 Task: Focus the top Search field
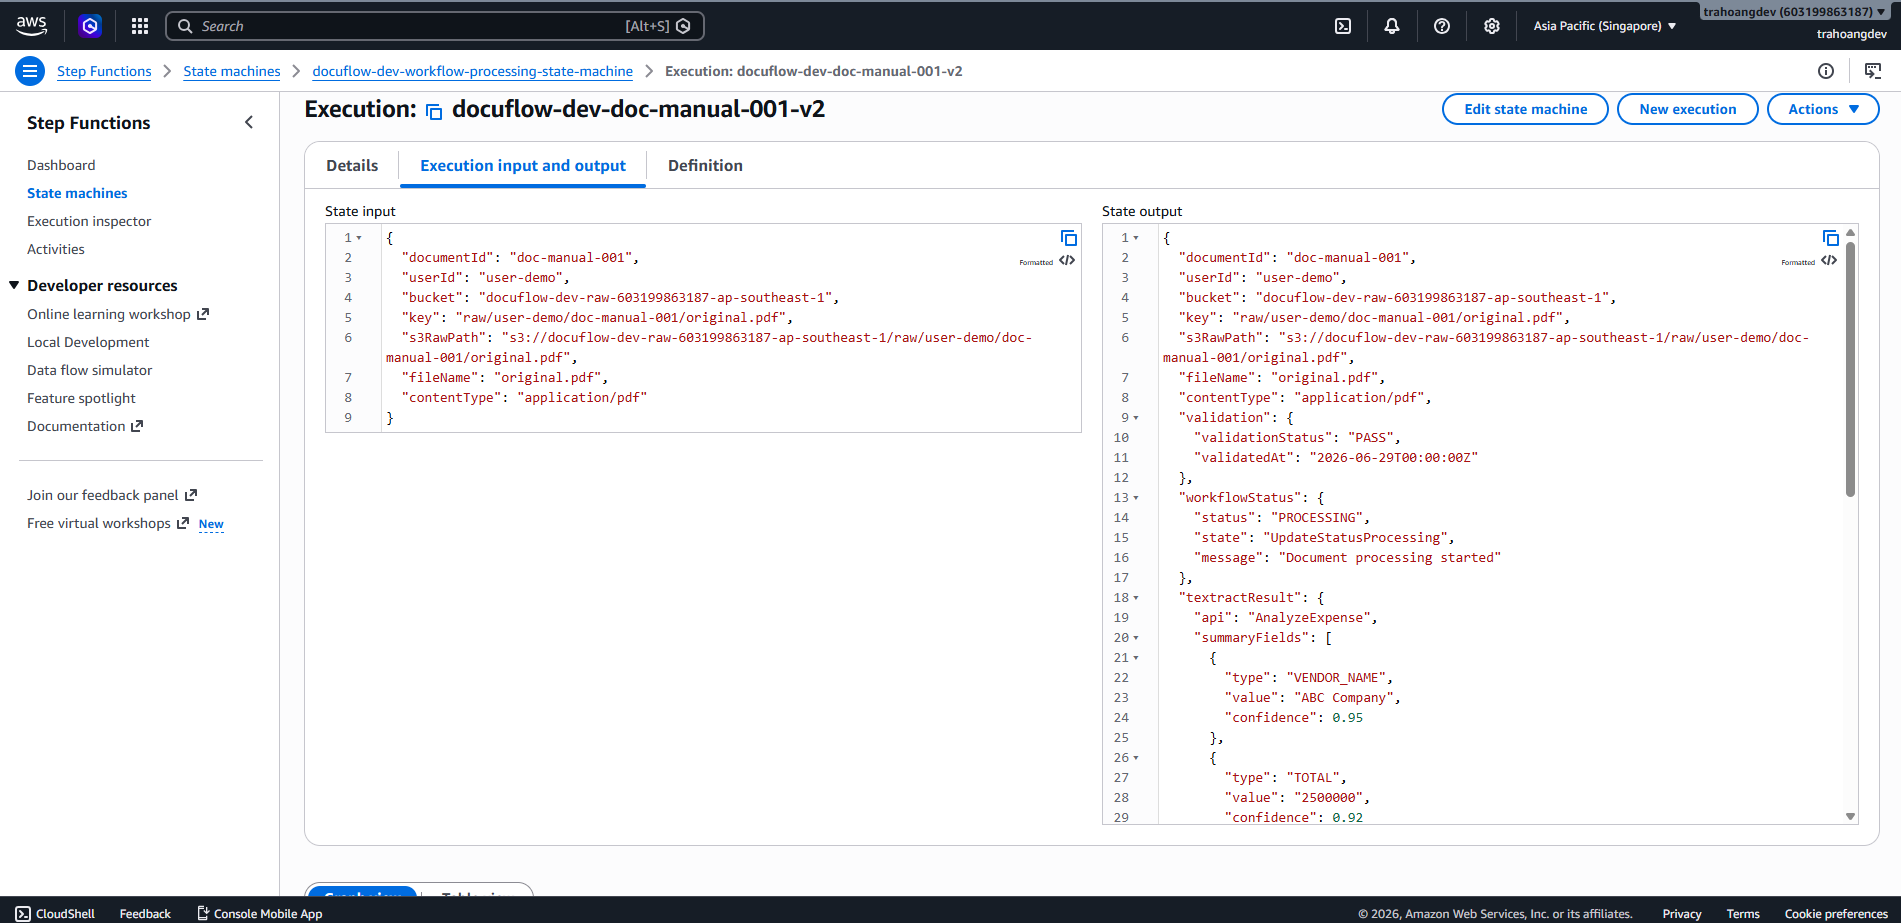[x=435, y=26]
